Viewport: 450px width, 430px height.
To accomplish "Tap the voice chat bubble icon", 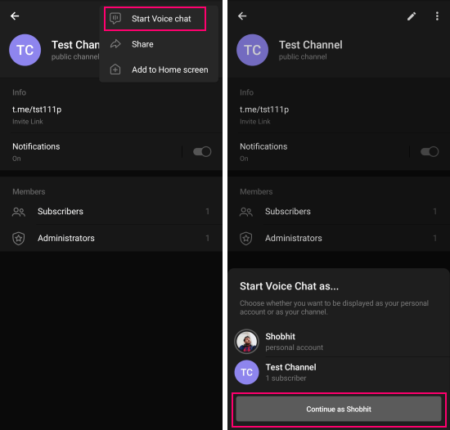I will [115, 18].
